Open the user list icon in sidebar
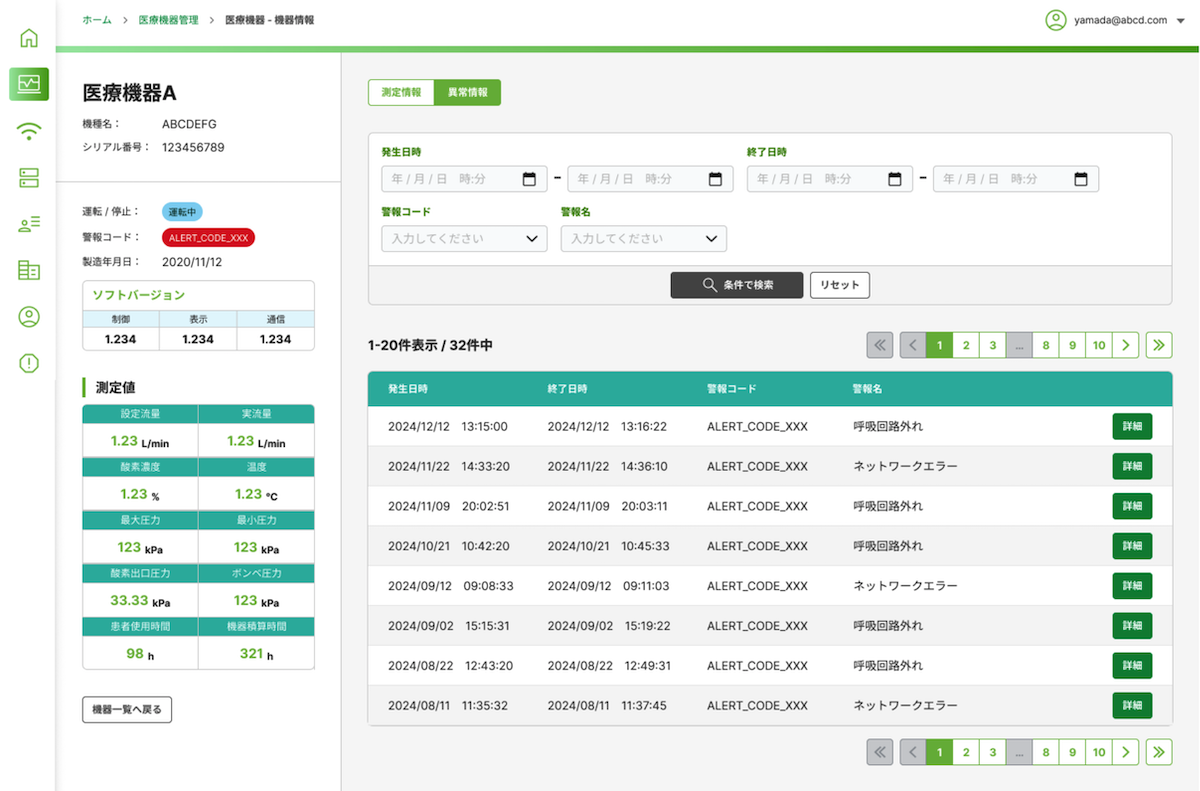Viewport: 1200px width, 791px height. click(x=29, y=224)
